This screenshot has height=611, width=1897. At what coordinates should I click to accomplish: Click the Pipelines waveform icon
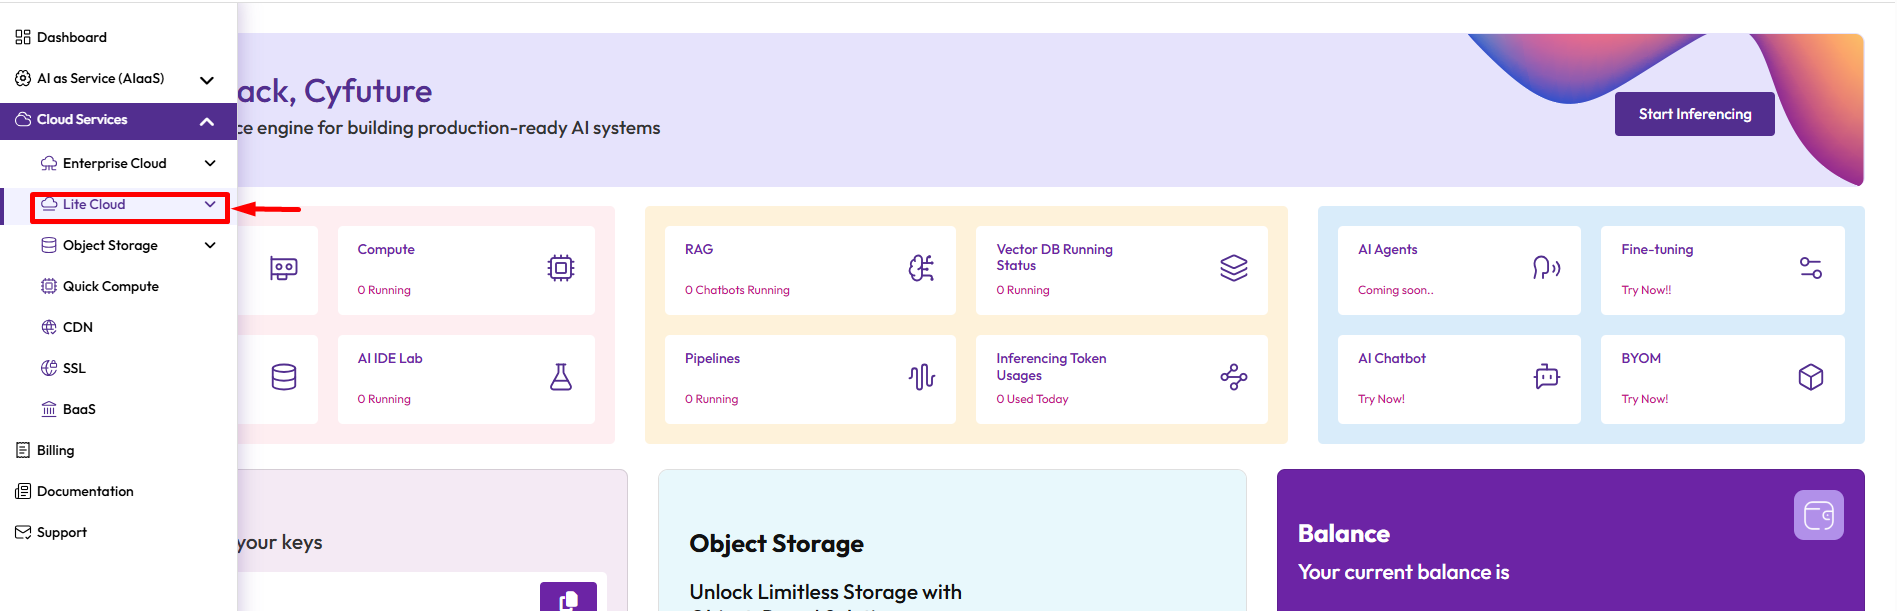click(x=921, y=377)
